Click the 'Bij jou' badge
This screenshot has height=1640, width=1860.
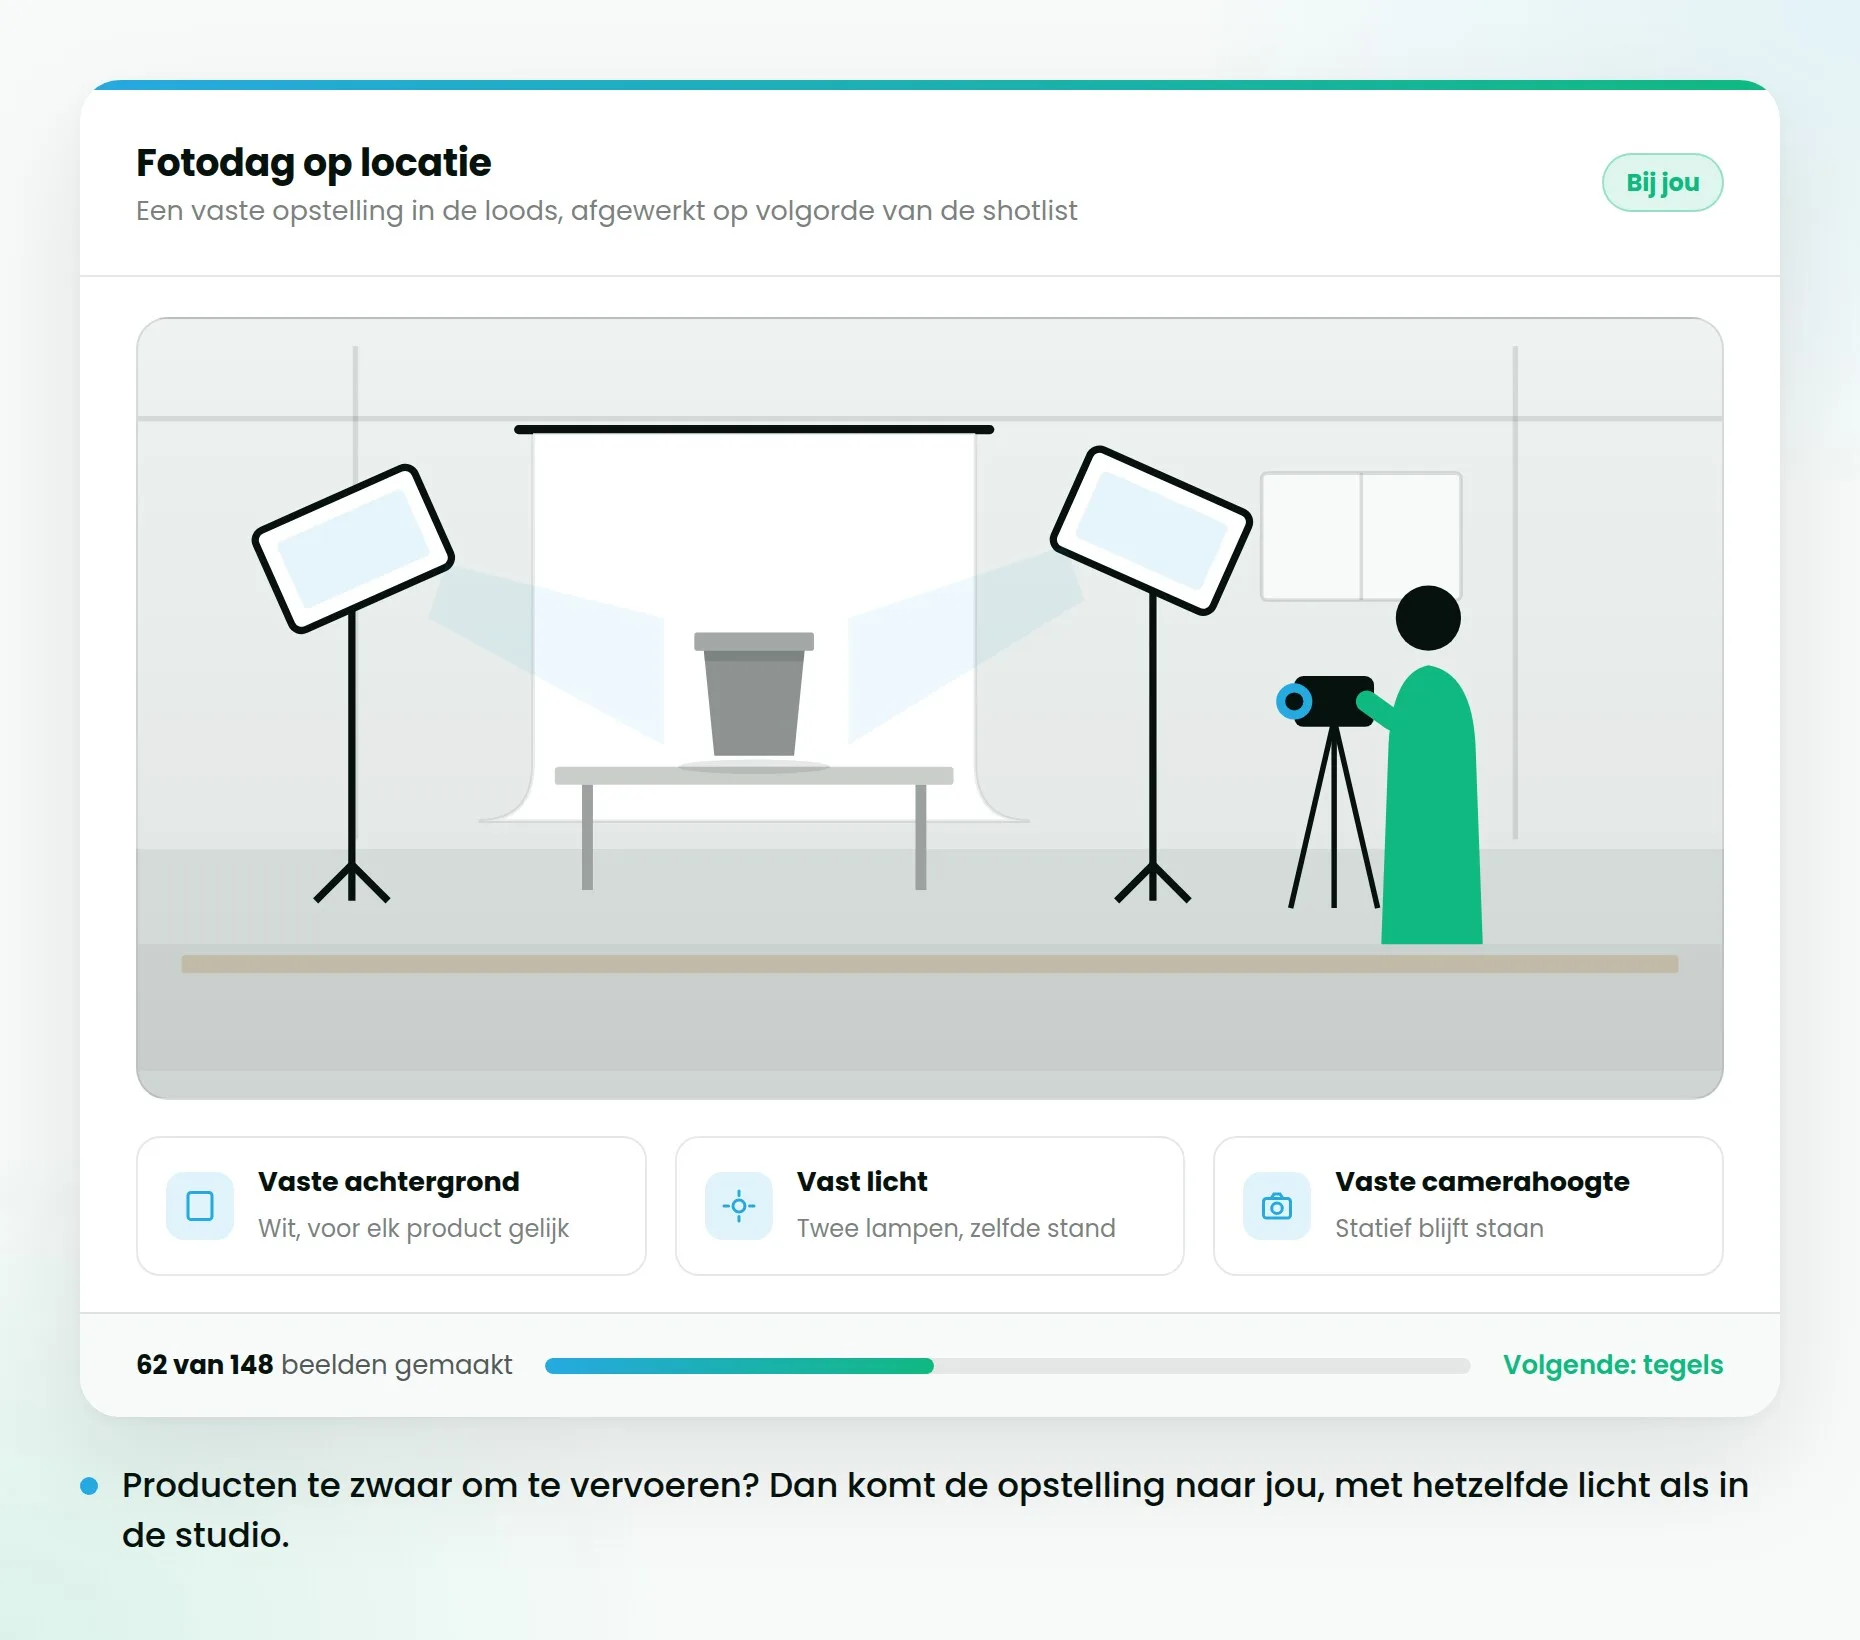(1662, 182)
